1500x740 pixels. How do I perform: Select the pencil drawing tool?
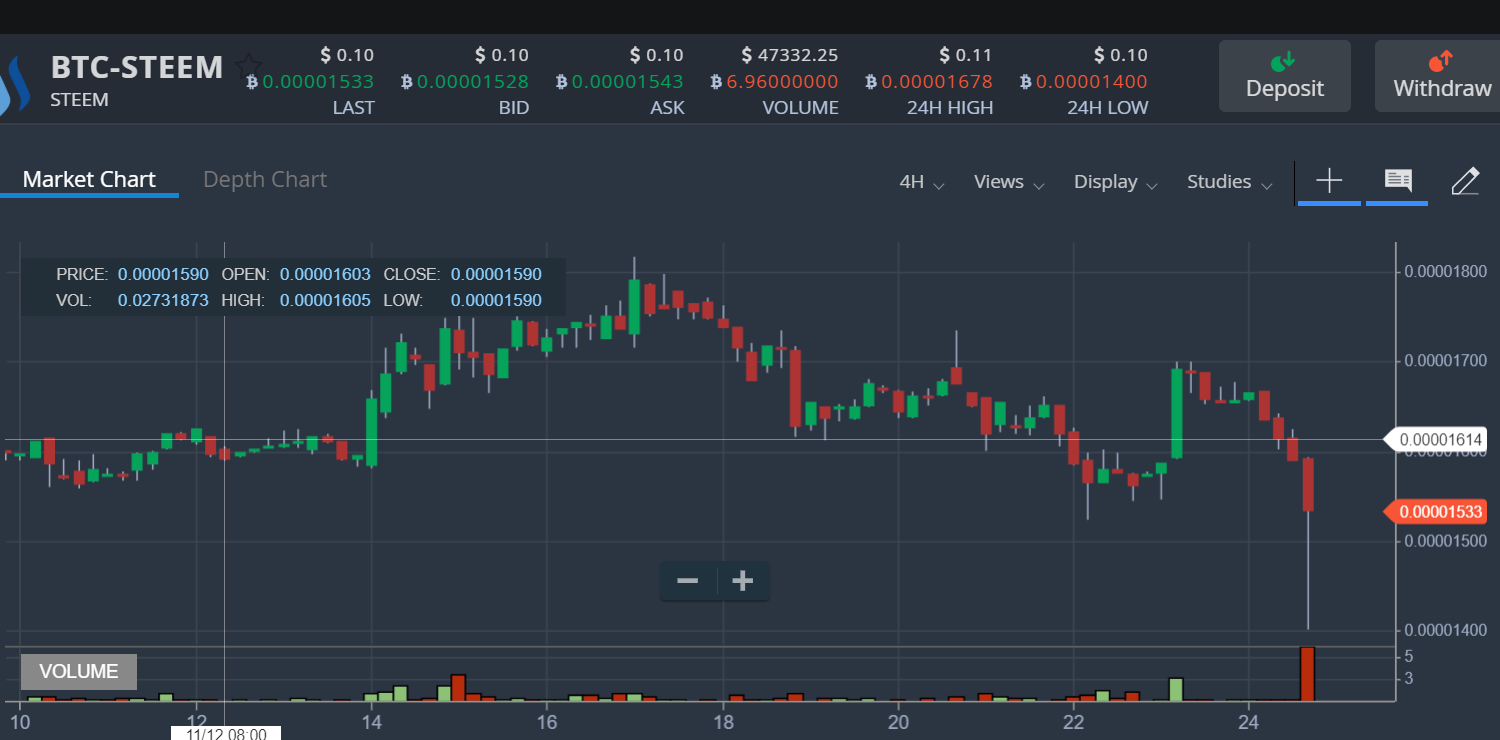(1464, 181)
